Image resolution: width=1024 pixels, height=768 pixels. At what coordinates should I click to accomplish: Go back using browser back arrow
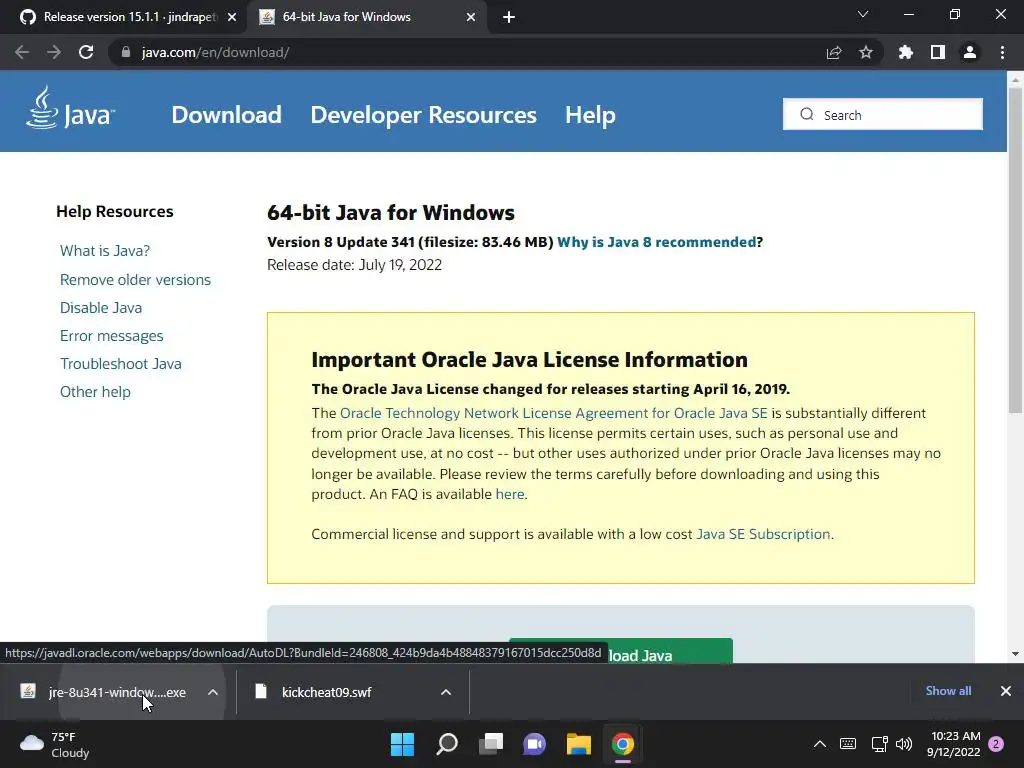coord(22,52)
